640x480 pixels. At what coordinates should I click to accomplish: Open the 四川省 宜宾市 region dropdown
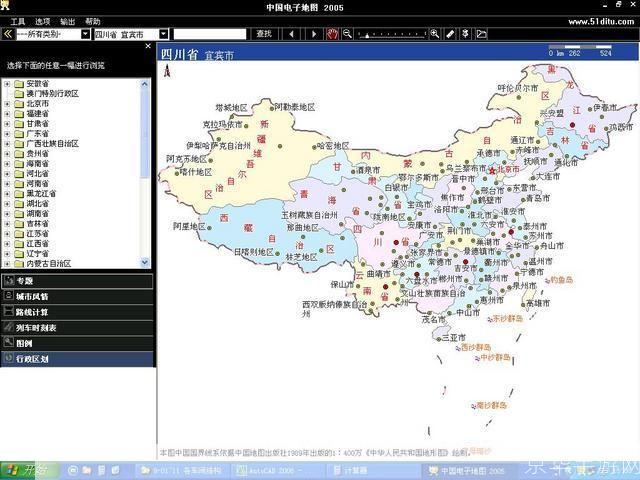pos(164,34)
